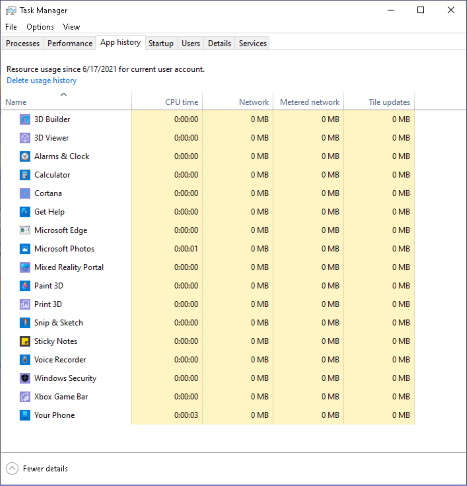The height and width of the screenshot is (486, 467).
Task: Select the Sticky Notes icon
Action: pos(25,341)
